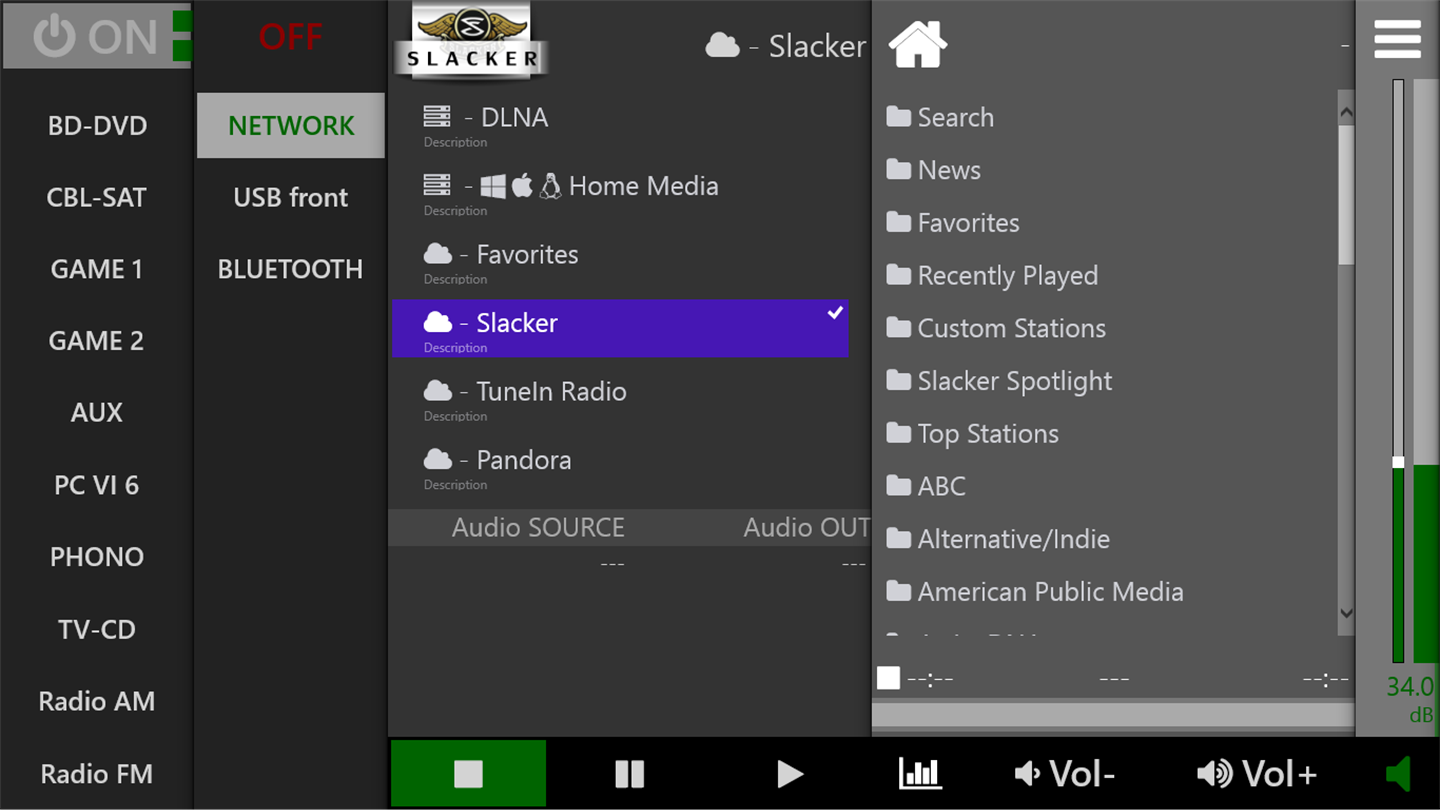Lower volume with Vol- button
Image resolution: width=1440 pixels, height=810 pixels.
1064,773
